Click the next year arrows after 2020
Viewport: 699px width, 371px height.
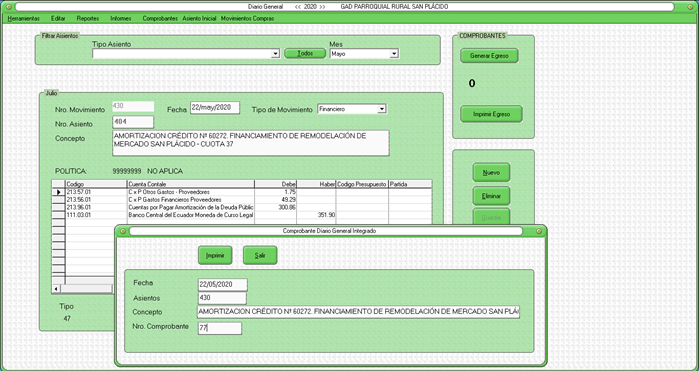(x=322, y=7)
